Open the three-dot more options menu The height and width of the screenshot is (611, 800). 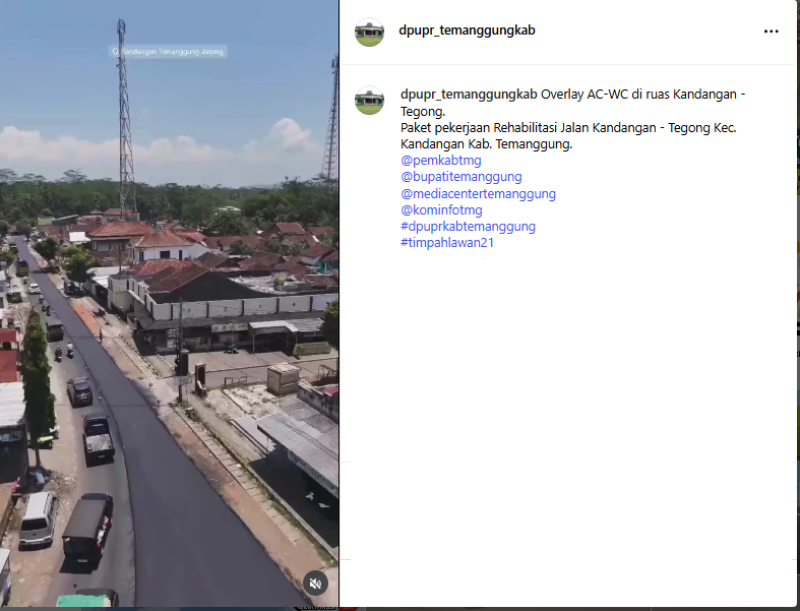pos(771,31)
